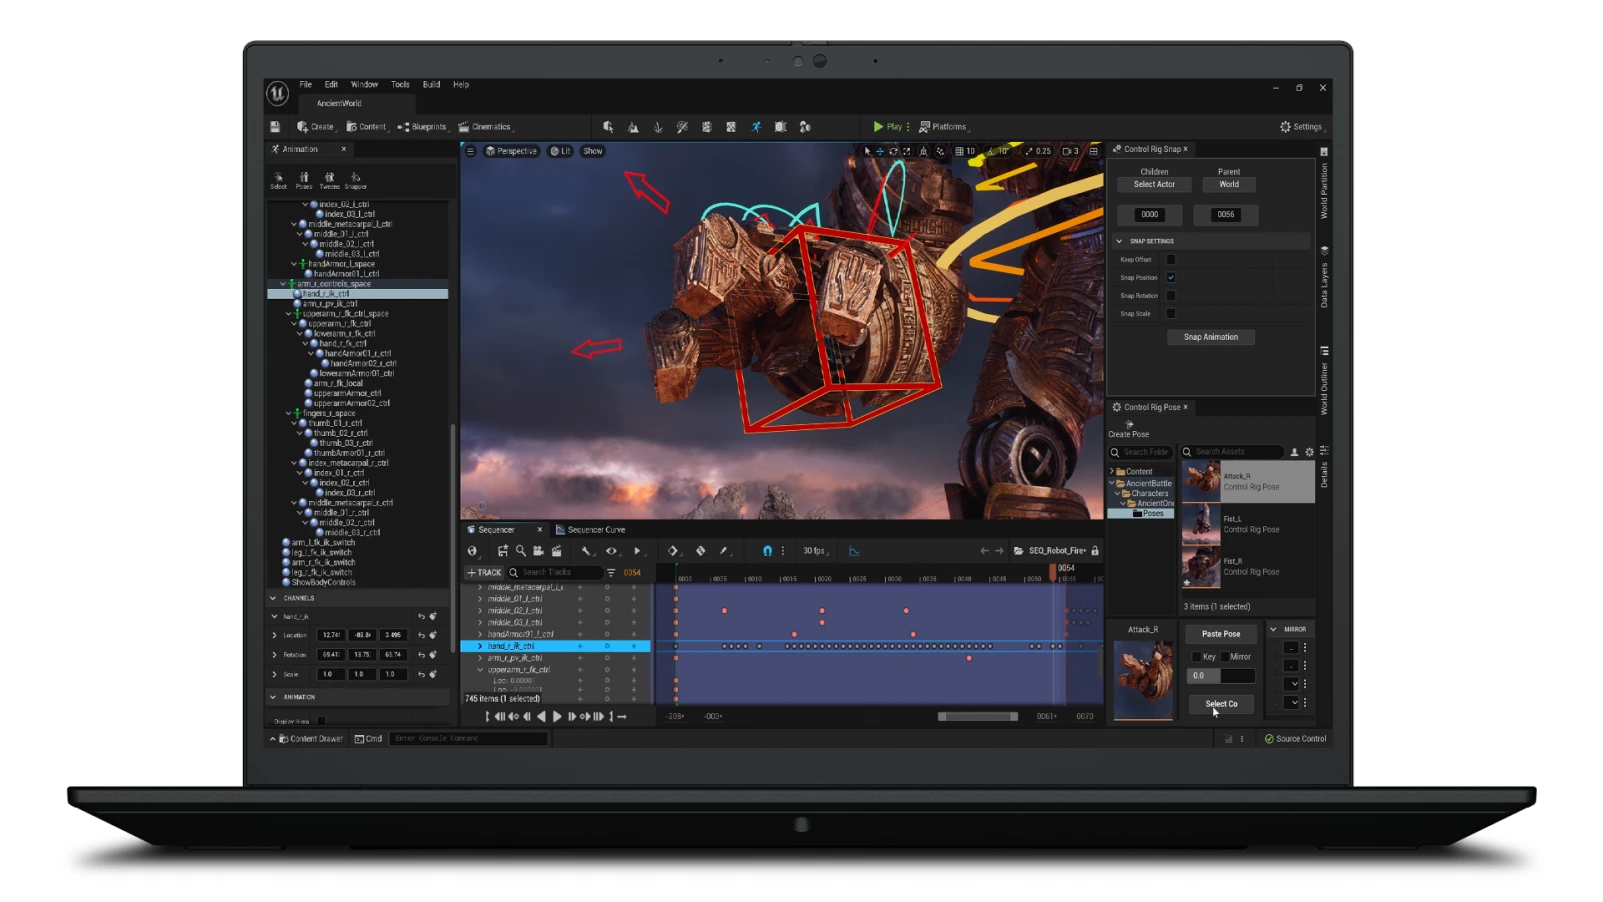Open the 30 fps frame rate dropdown
Viewport: 1603px width, 902px height.
[x=816, y=551]
